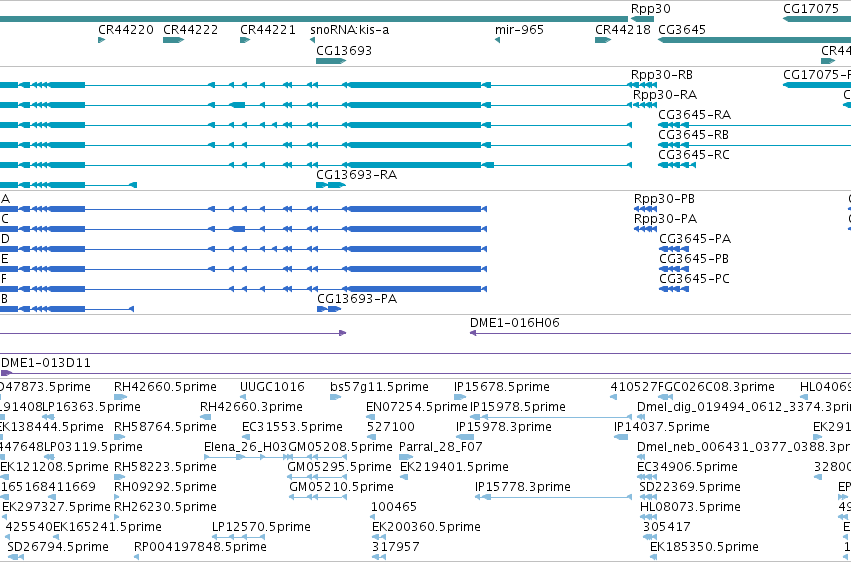Select the RH42660.5prime EST label
Screen dimensions: 851x562
(x=165, y=387)
